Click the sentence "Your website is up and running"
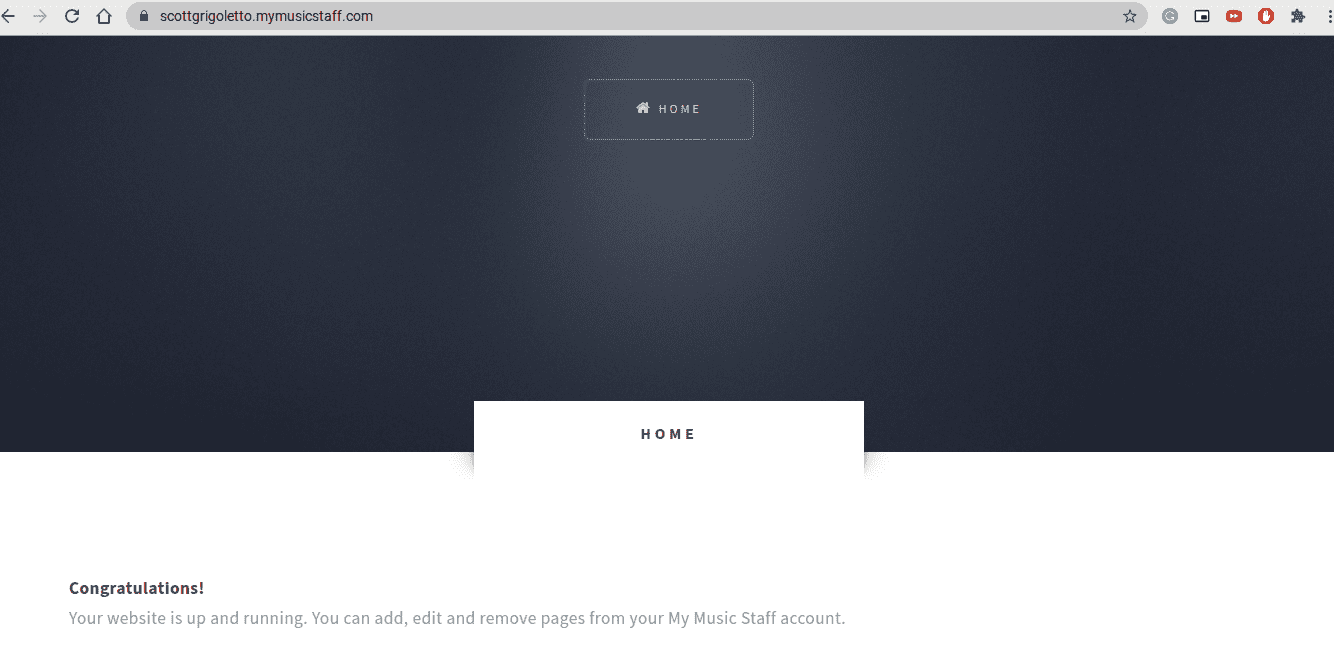 pyautogui.click(x=187, y=618)
